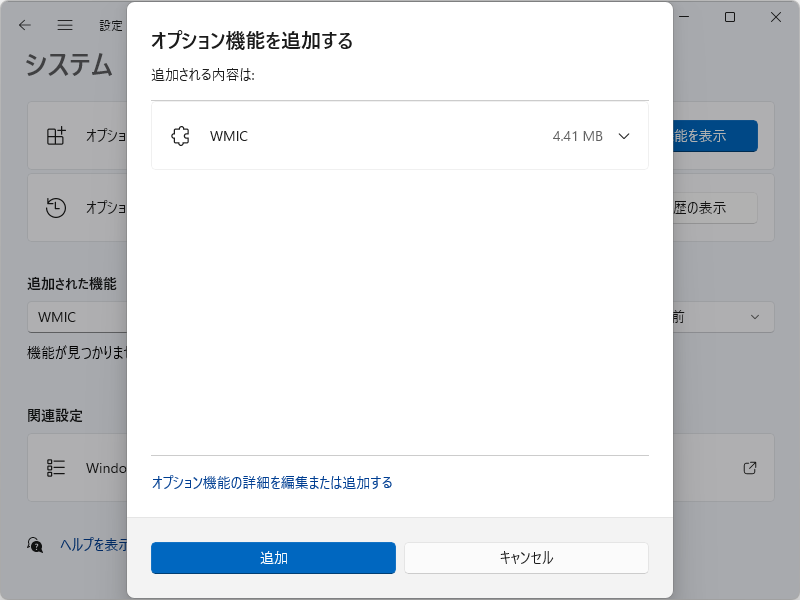800x600 pixels.
Task: Click the list icon beside Windows related setting
Action: coord(55,468)
